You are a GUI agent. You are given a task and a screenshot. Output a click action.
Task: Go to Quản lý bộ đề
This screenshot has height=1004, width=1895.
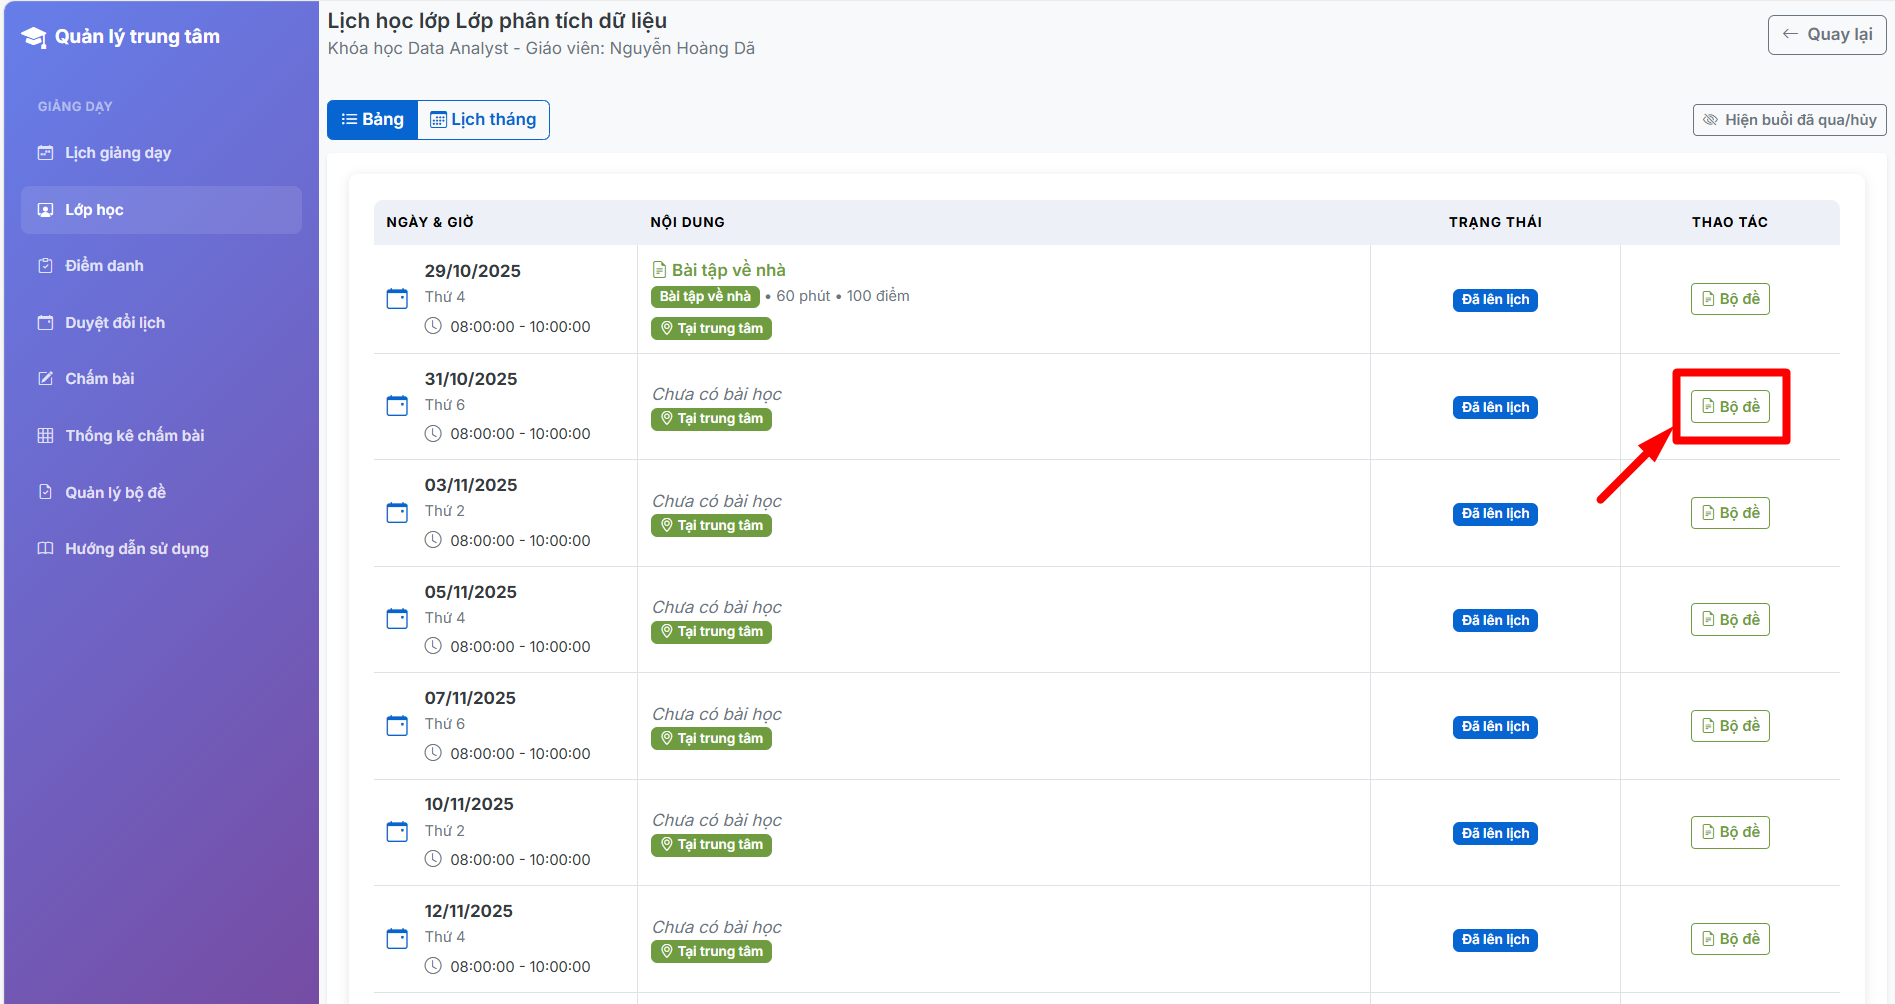pyautogui.click(x=115, y=493)
